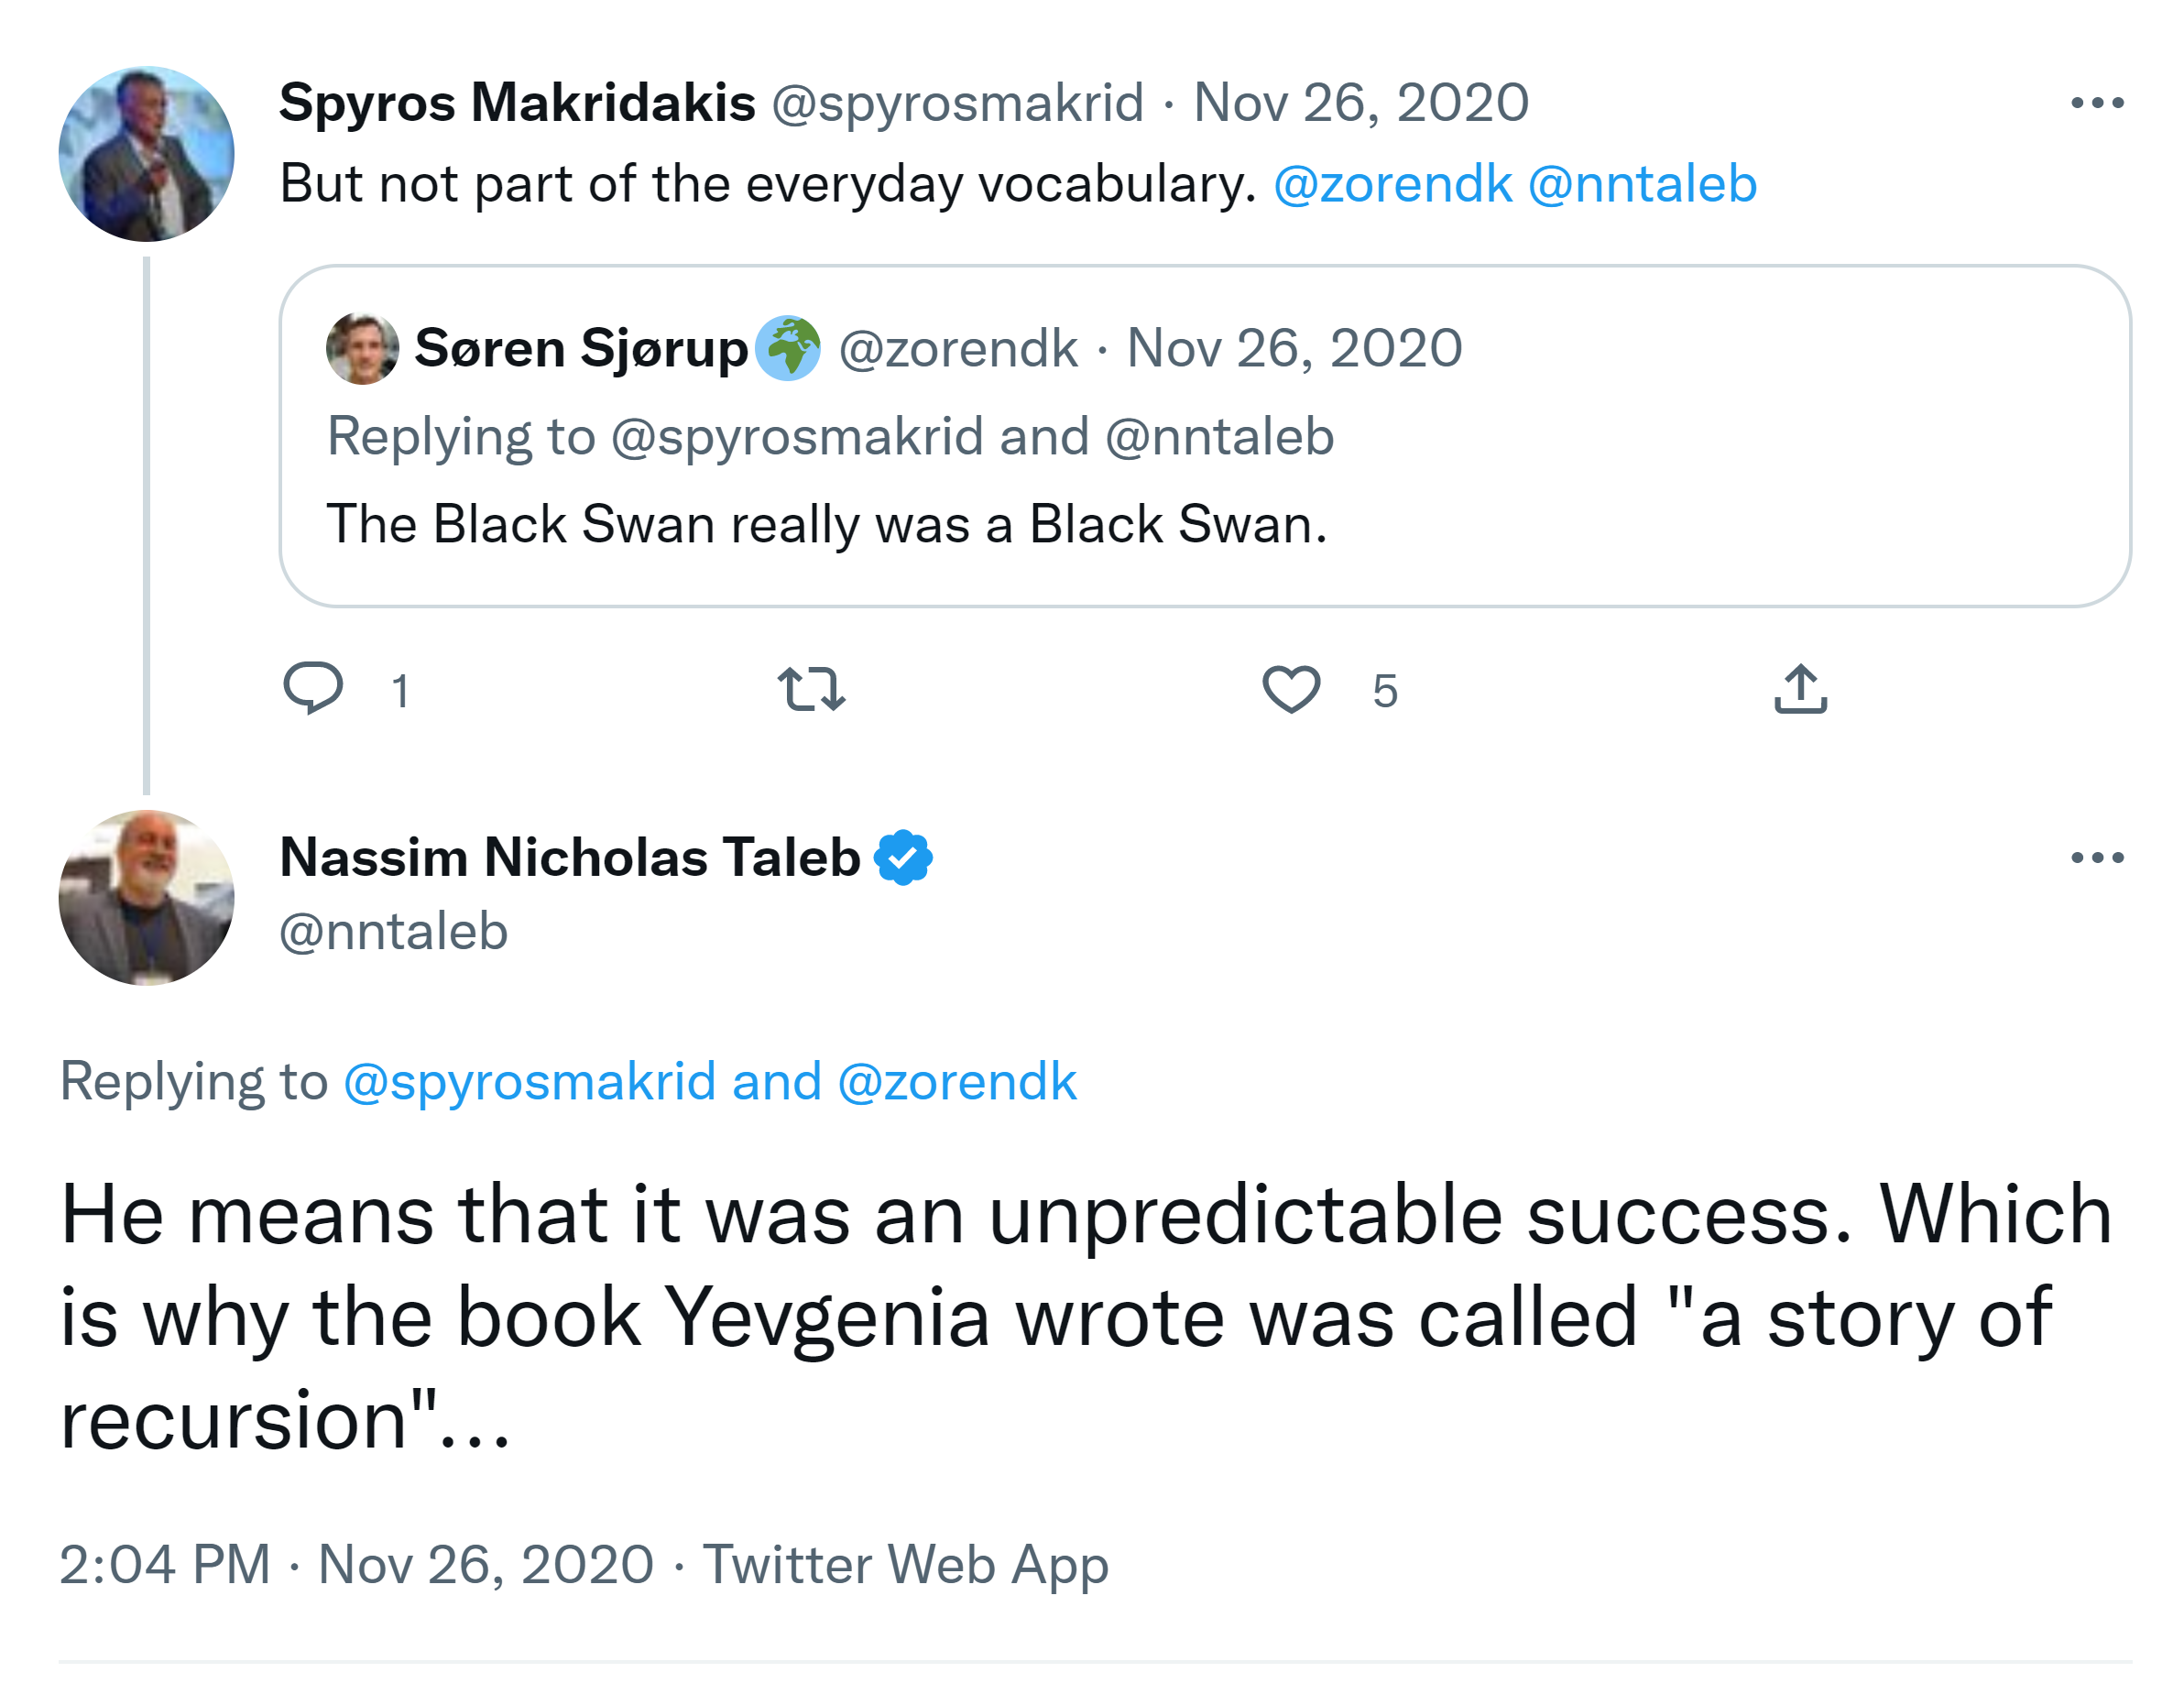Click the @nntaleb mention in Spyros's tweet

[1642, 184]
